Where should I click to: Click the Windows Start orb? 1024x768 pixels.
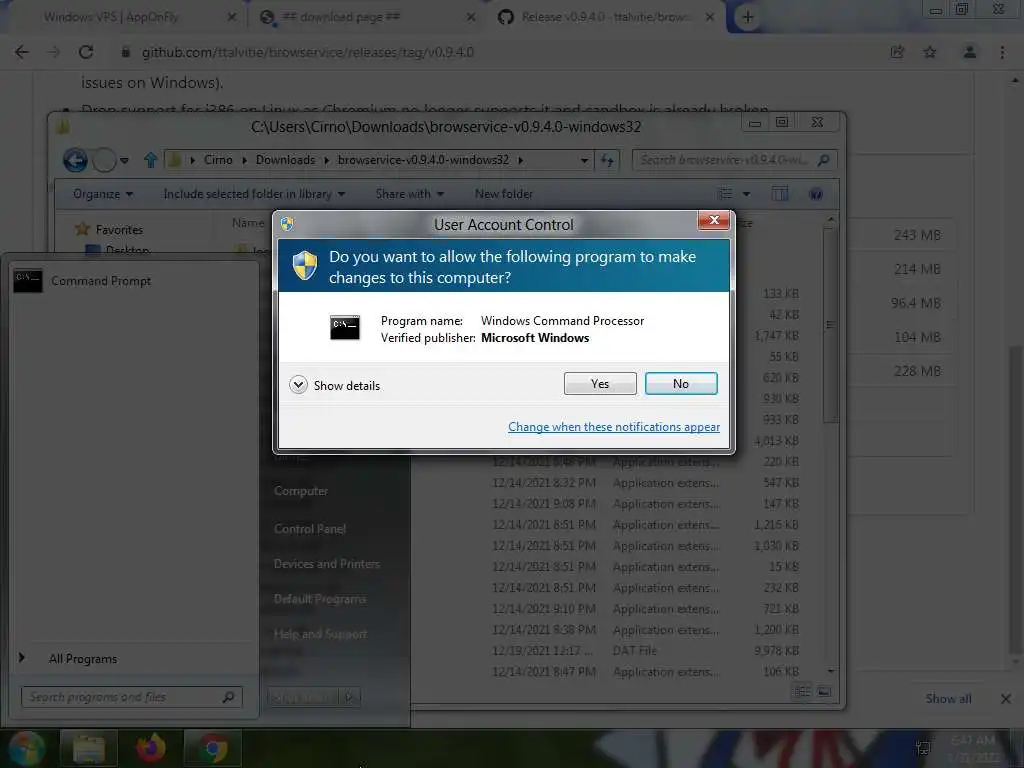click(25, 748)
